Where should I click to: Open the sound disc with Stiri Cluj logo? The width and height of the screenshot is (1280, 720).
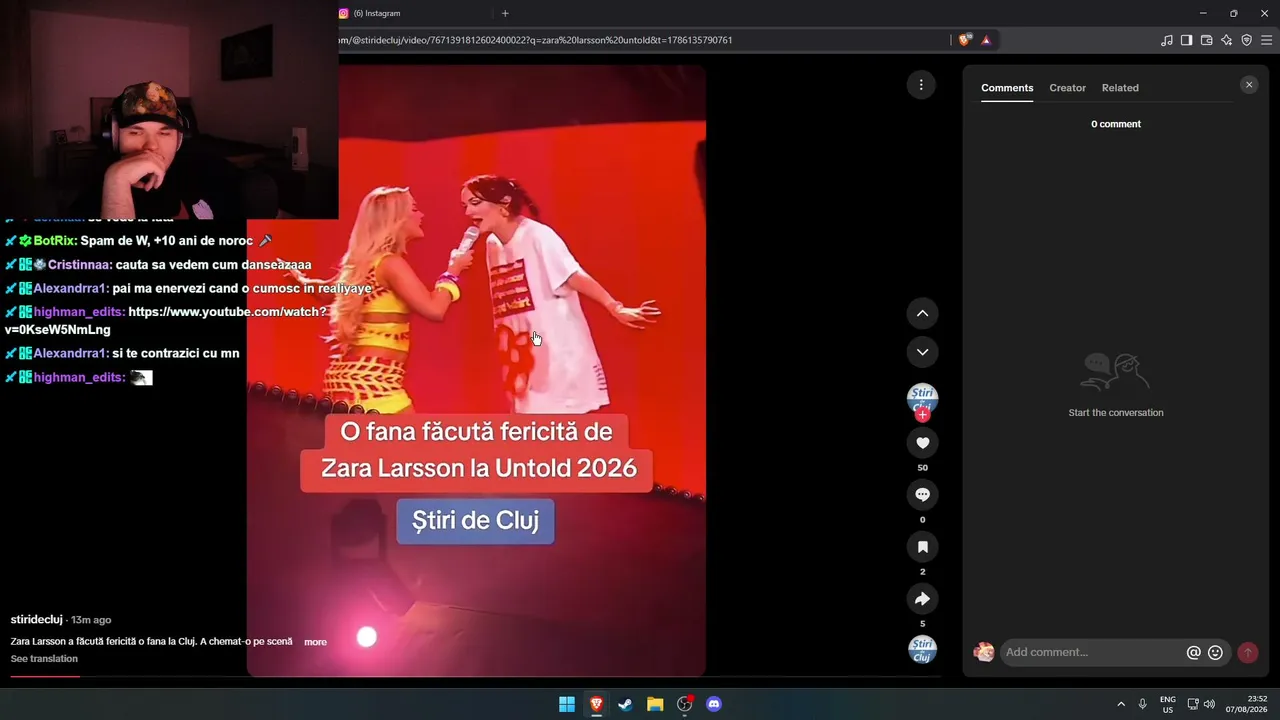pyautogui.click(x=922, y=650)
